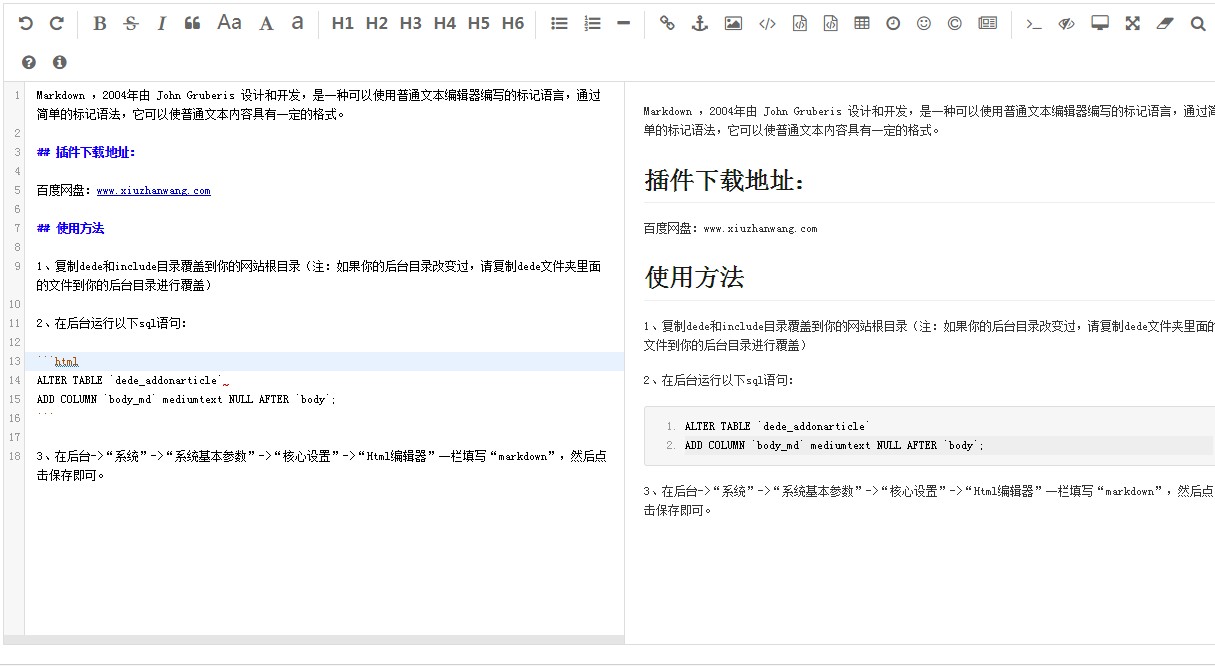The width and height of the screenshot is (1215, 666).
Task: Apply H3 heading style
Action: point(410,23)
